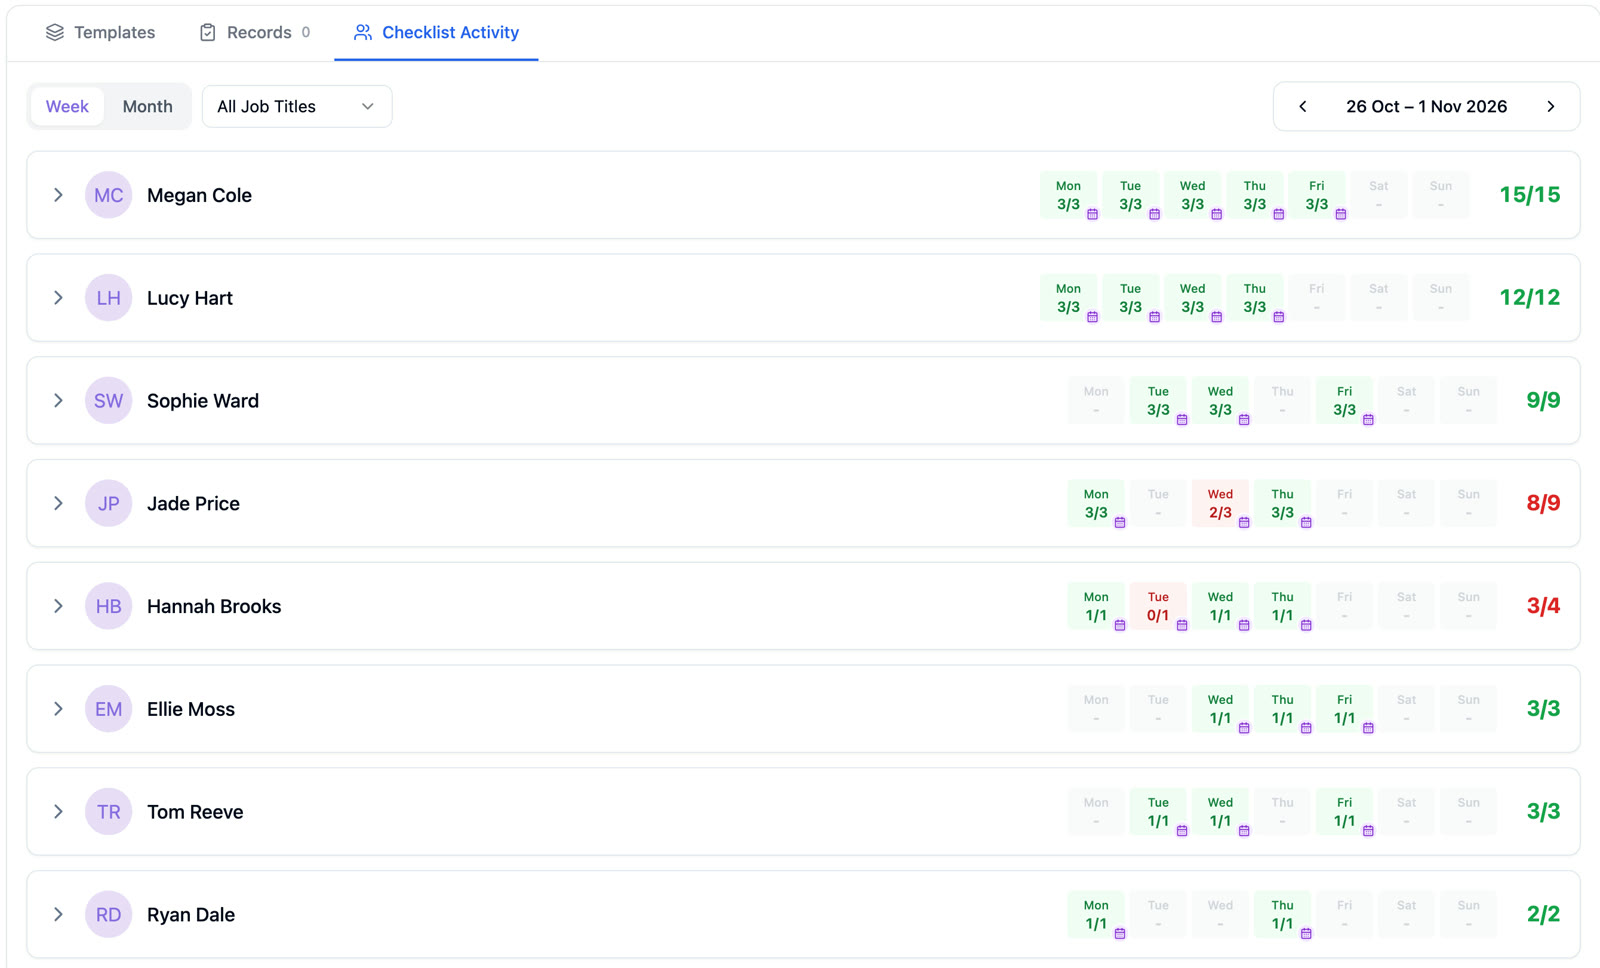Select Tom Reeve's Tue 1/1 cell
Viewport: 1600px width, 968px height.
point(1158,812)
